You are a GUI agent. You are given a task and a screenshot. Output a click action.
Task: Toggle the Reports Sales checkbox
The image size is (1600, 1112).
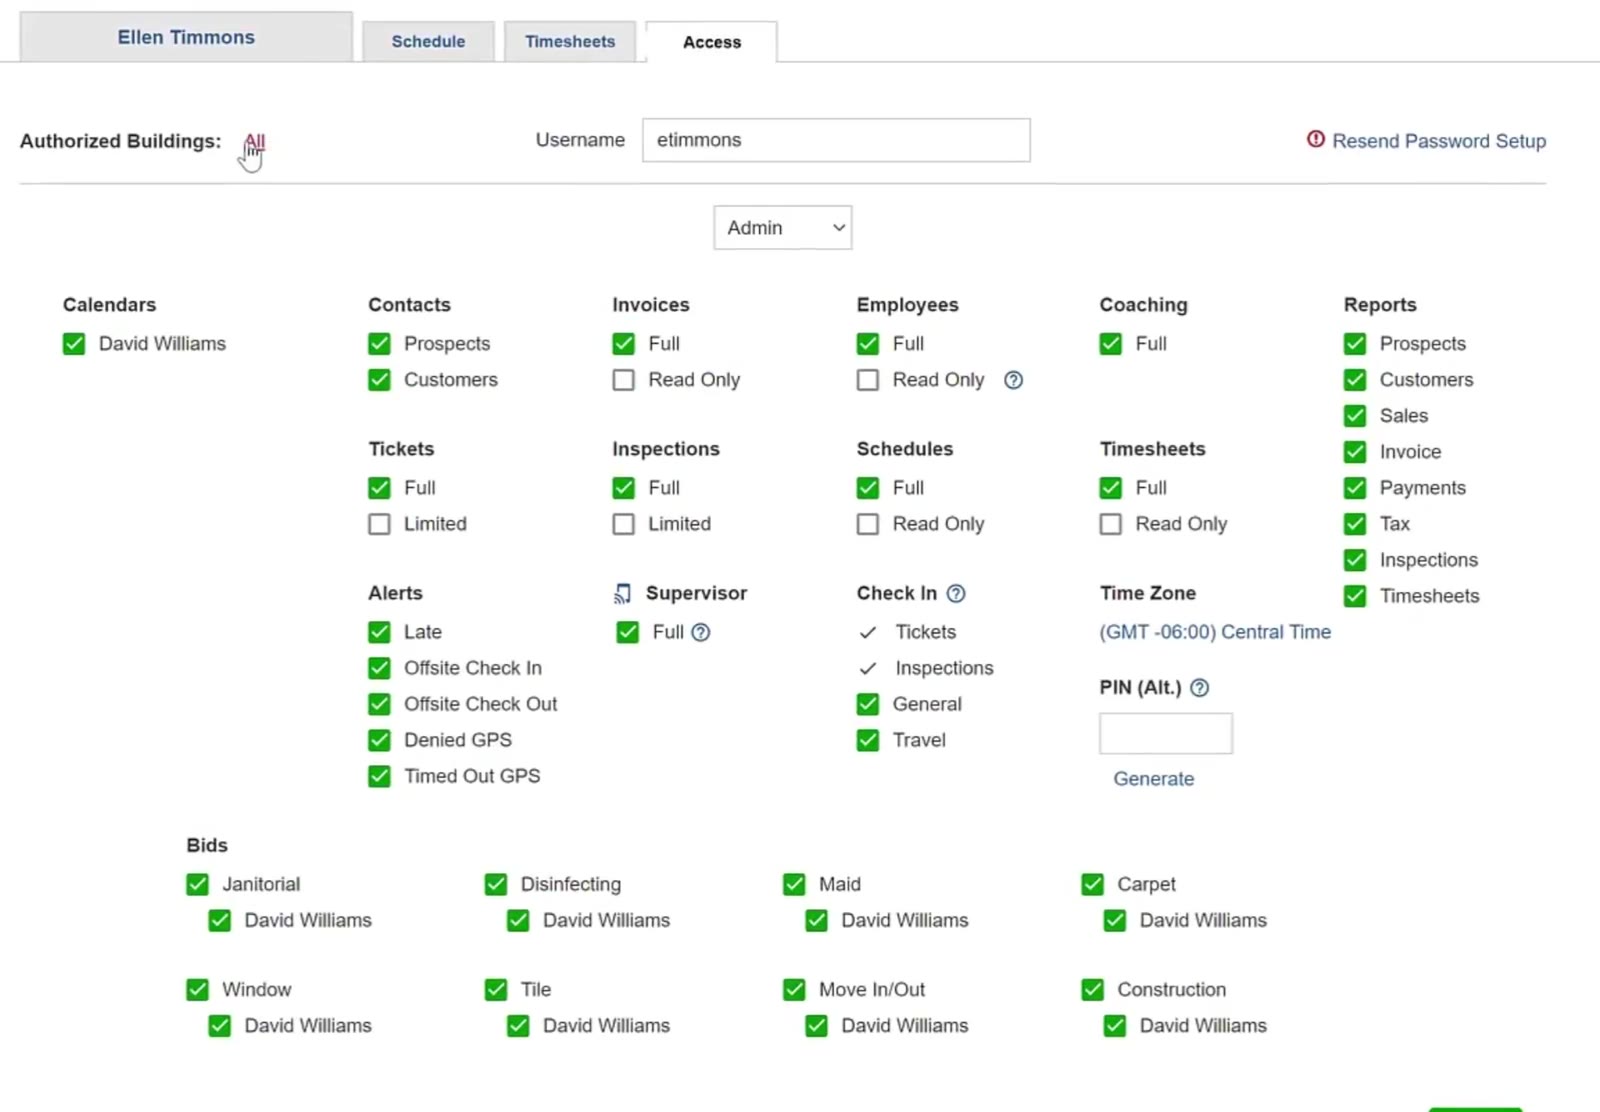[1355, 416]
